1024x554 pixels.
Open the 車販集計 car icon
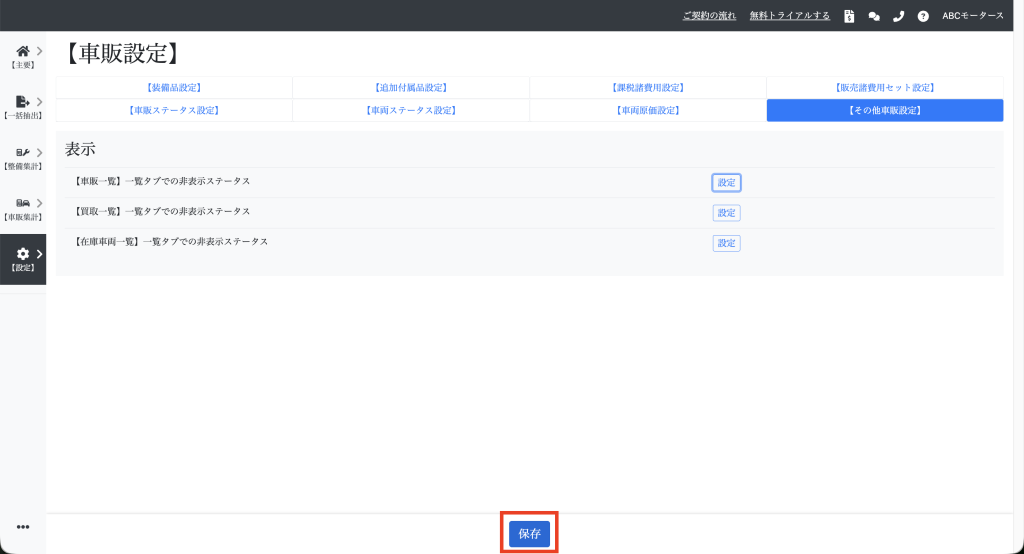click(23, 204)
